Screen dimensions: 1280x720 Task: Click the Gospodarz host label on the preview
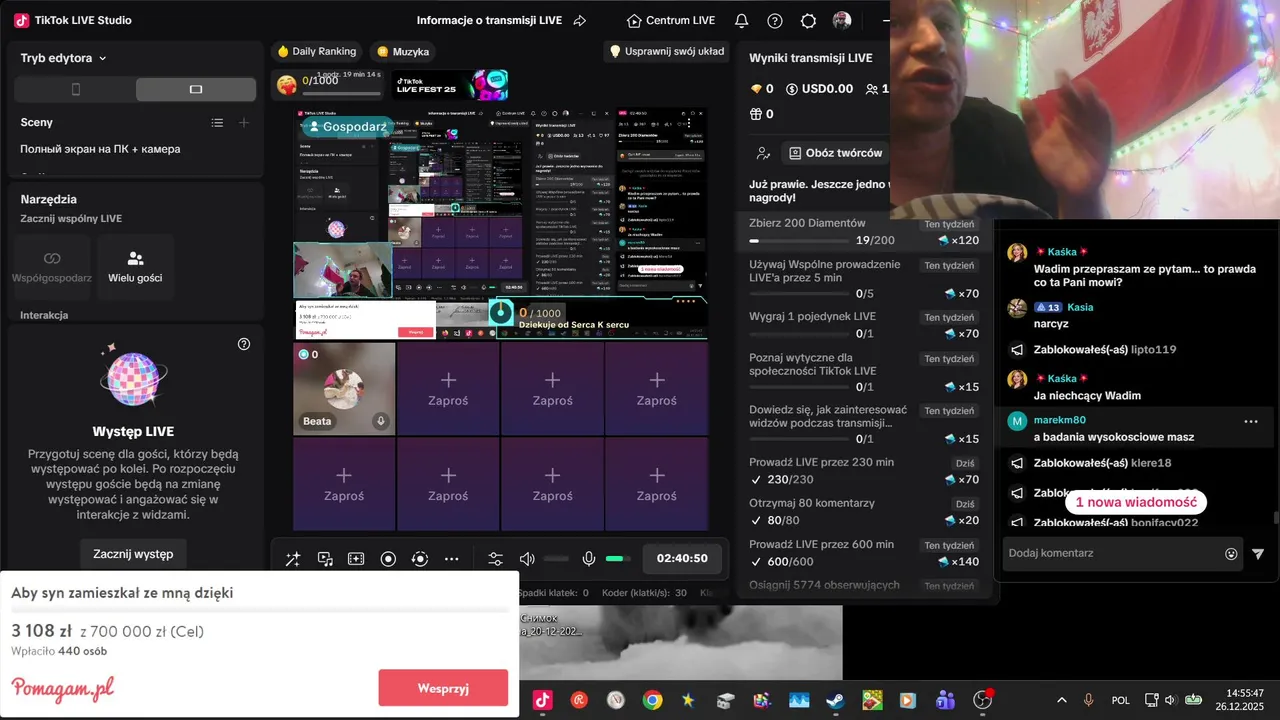pos(347,127)
